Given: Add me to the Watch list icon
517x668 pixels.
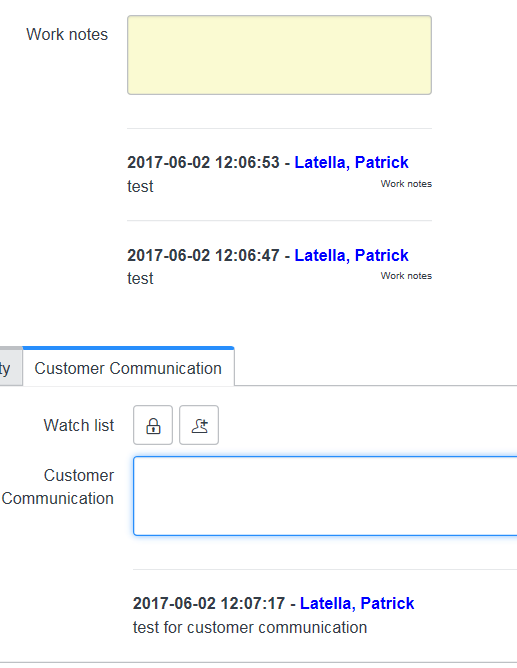Looking at the screenshot, I should (x=199, y=425).
